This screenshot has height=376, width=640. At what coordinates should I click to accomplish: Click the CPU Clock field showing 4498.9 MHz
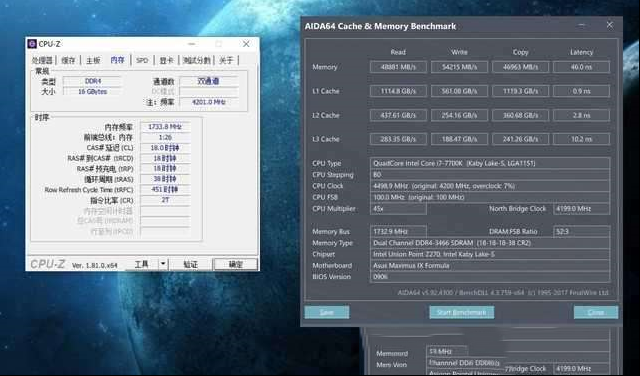point(490,186)
